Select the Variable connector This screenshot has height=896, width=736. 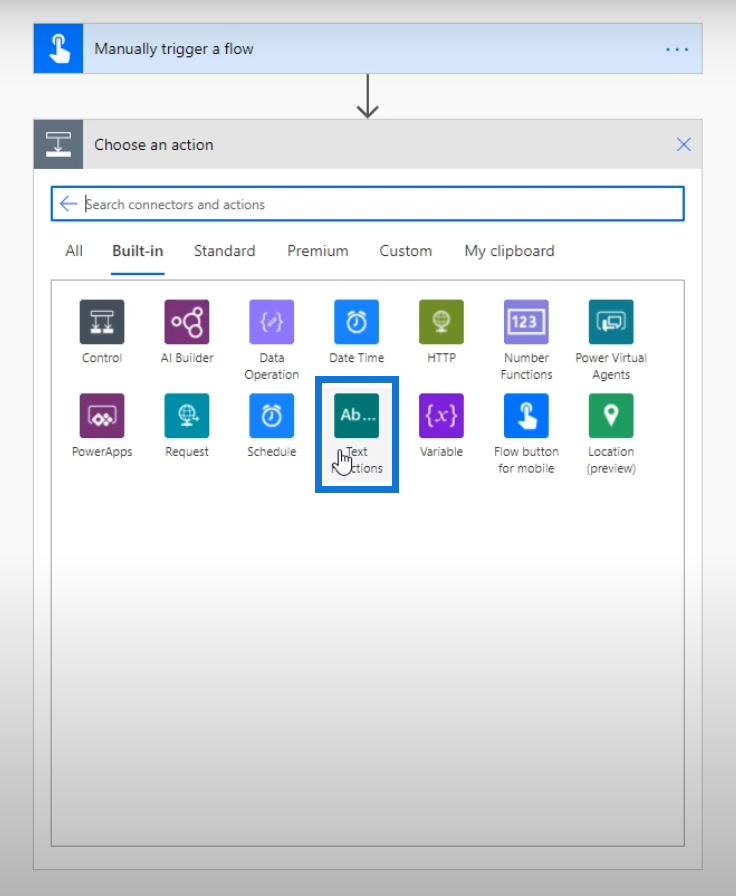pos(441,415)
